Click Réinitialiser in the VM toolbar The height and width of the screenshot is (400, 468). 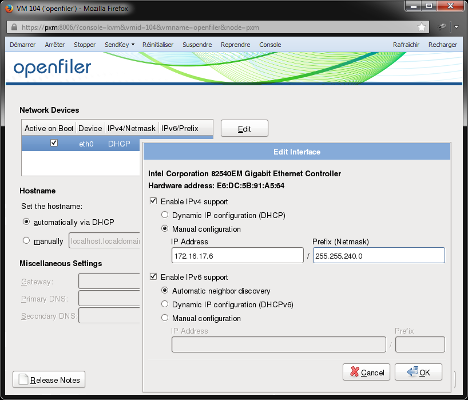158,45
